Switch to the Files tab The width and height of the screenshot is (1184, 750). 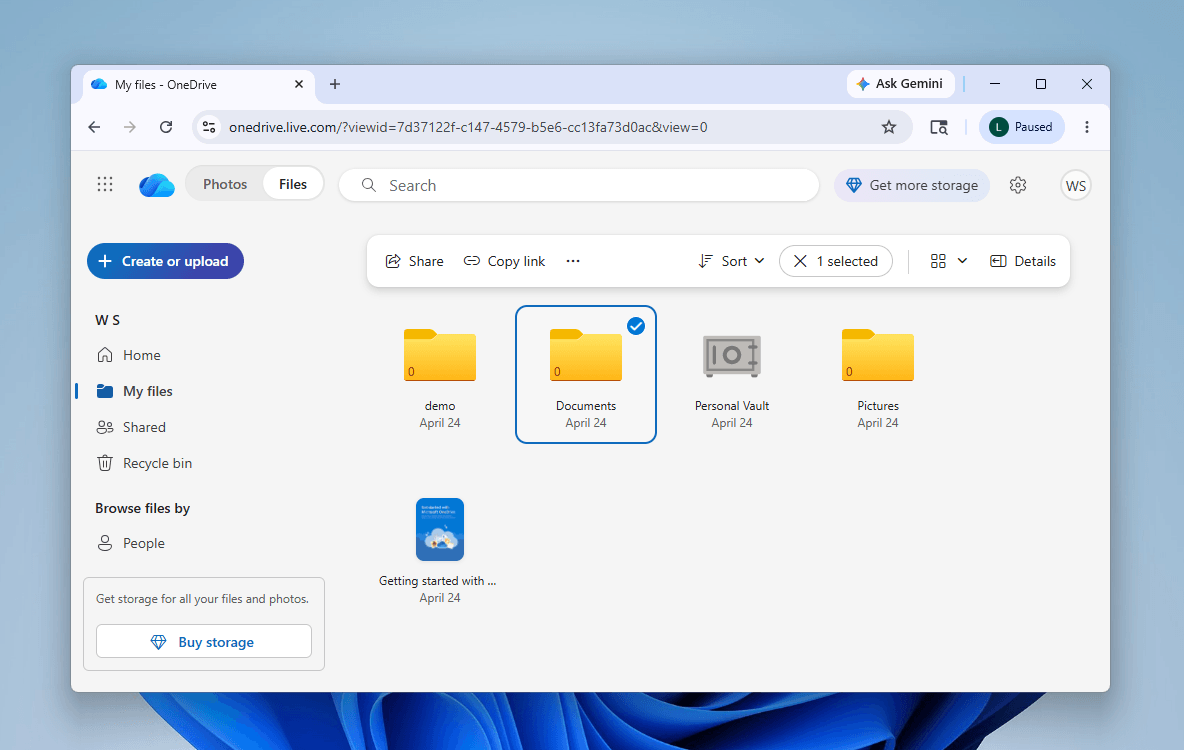(x=293, y=184)
